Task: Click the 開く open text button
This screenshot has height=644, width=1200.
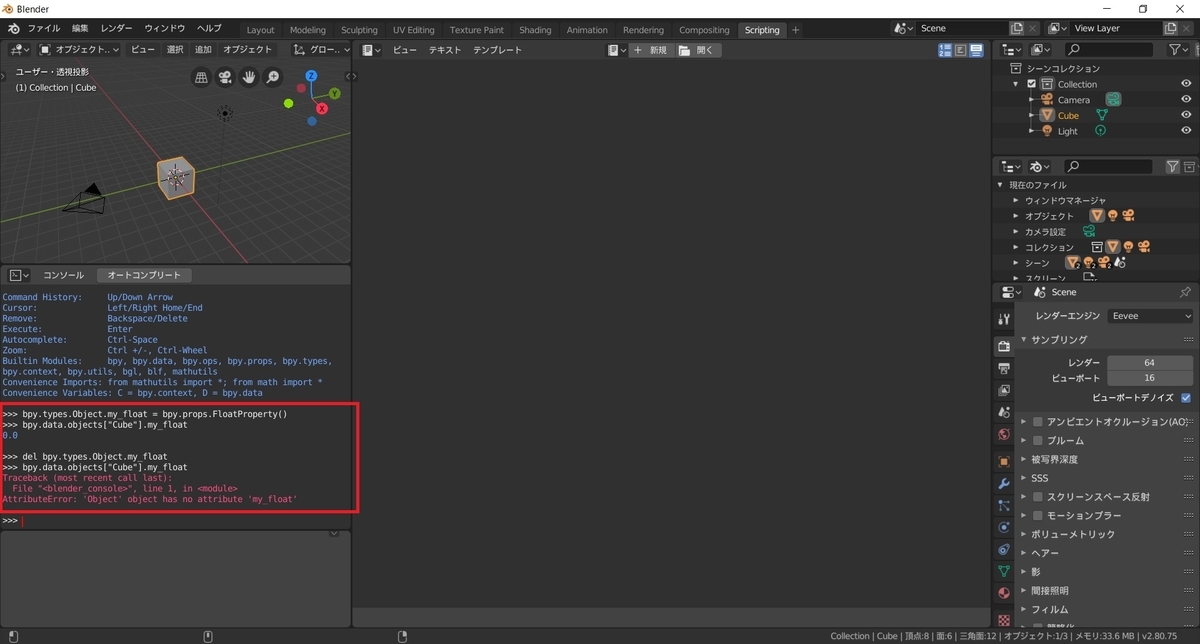Action: [697, 49]
